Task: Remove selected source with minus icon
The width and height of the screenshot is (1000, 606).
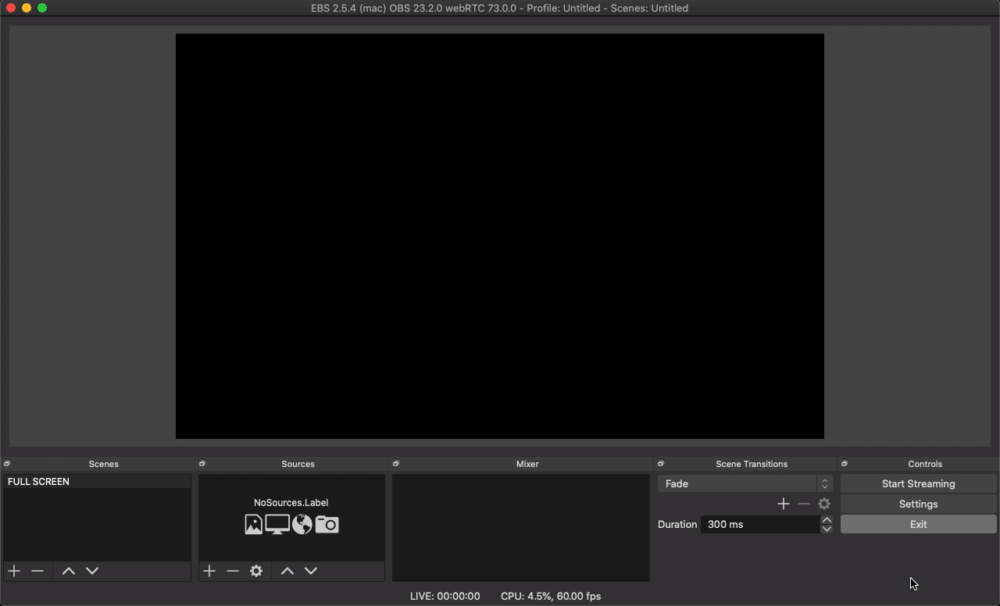Action: click(233, 571)
